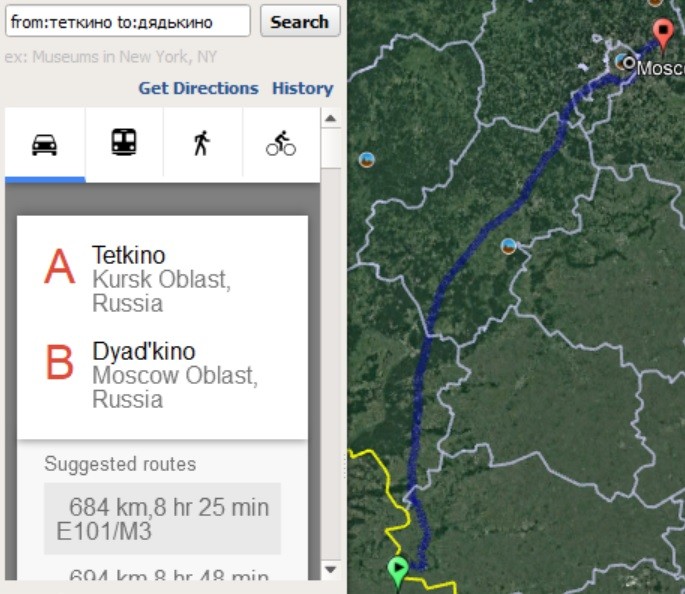Choose walking directions mode

point(202,145)
